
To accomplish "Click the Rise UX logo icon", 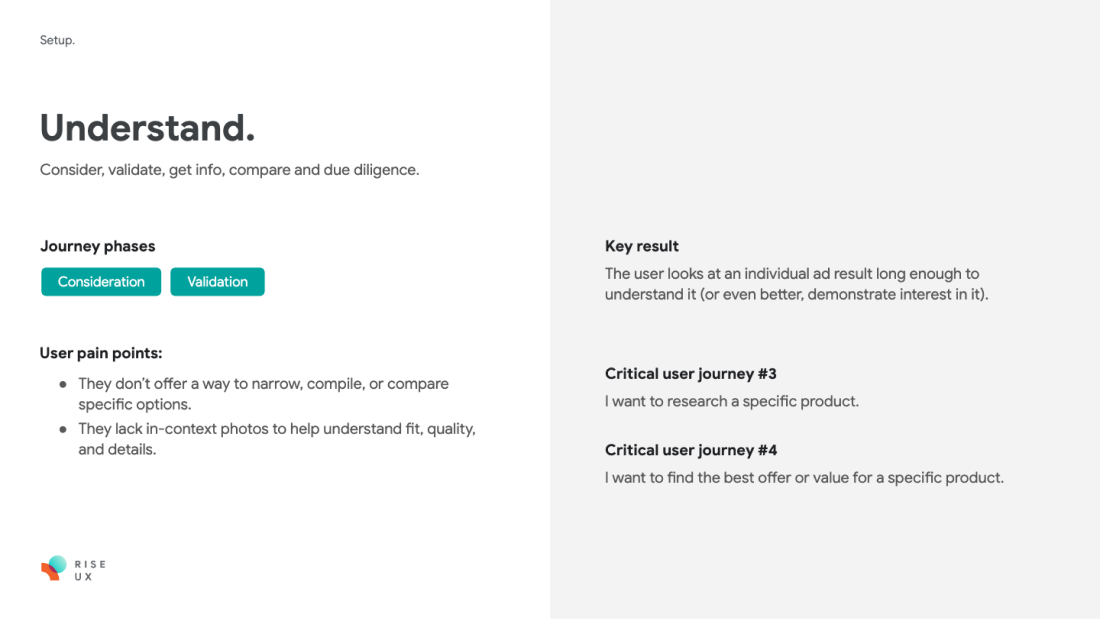I will pyautogui.click(x=54, y=568).
